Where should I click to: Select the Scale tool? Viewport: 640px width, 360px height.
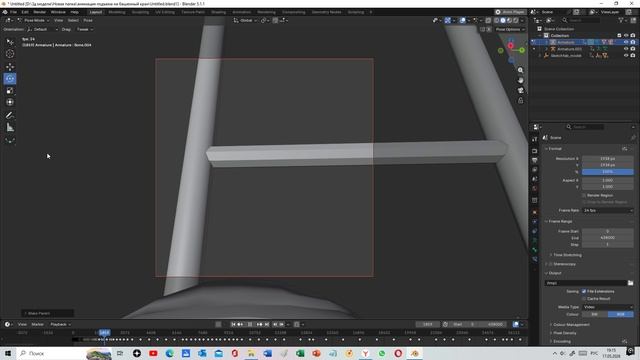click(x=10, y=90)
